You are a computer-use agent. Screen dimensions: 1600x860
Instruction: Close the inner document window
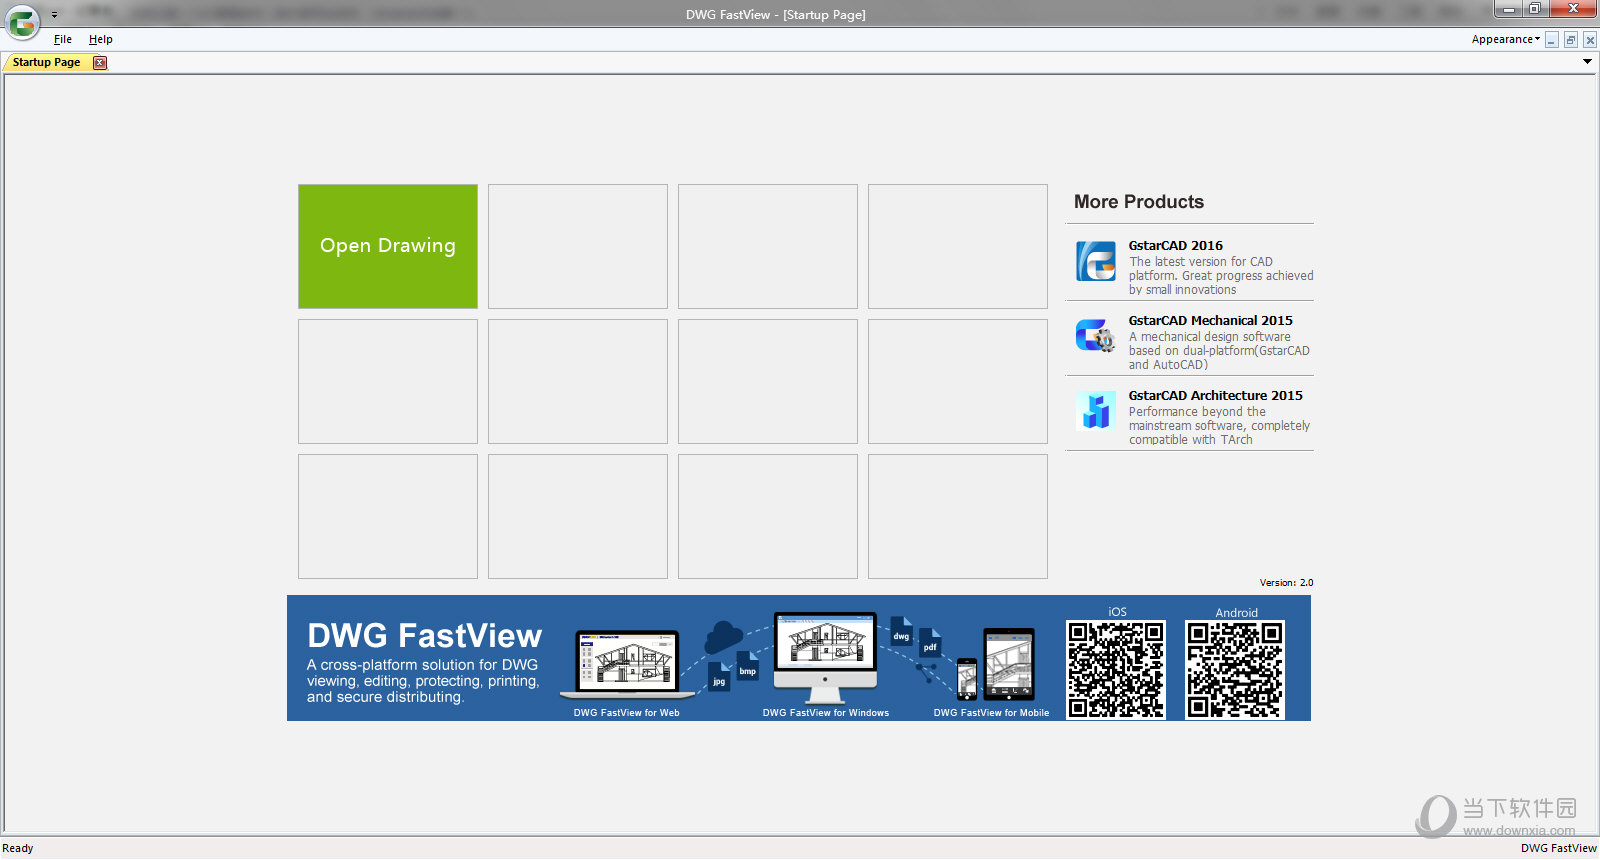click(x=1590, y=40)
